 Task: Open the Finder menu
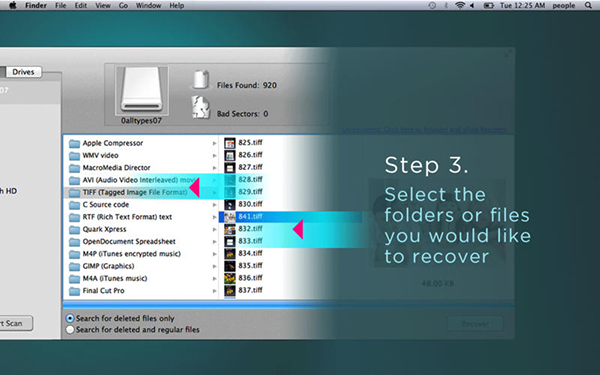(36, 5)
